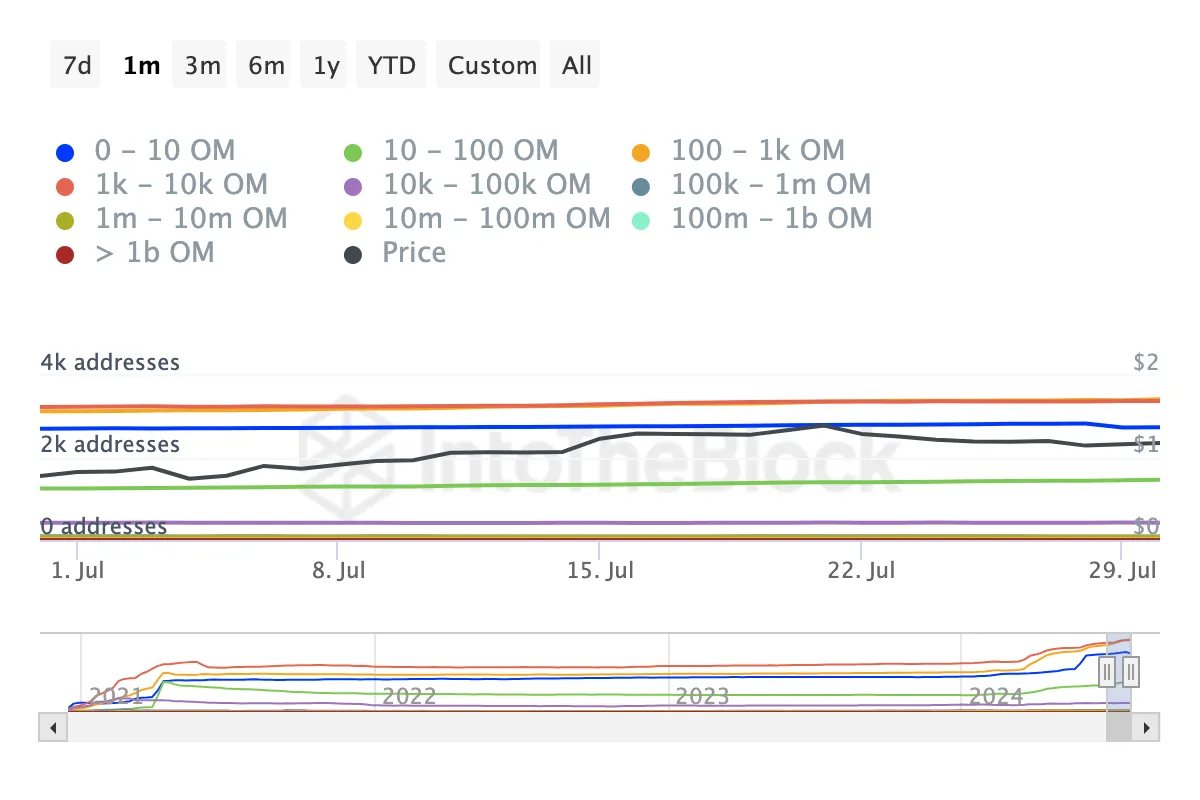Click the navigator's left range handle
Screen dimensions: 1200x800
tap(1107, 671)
